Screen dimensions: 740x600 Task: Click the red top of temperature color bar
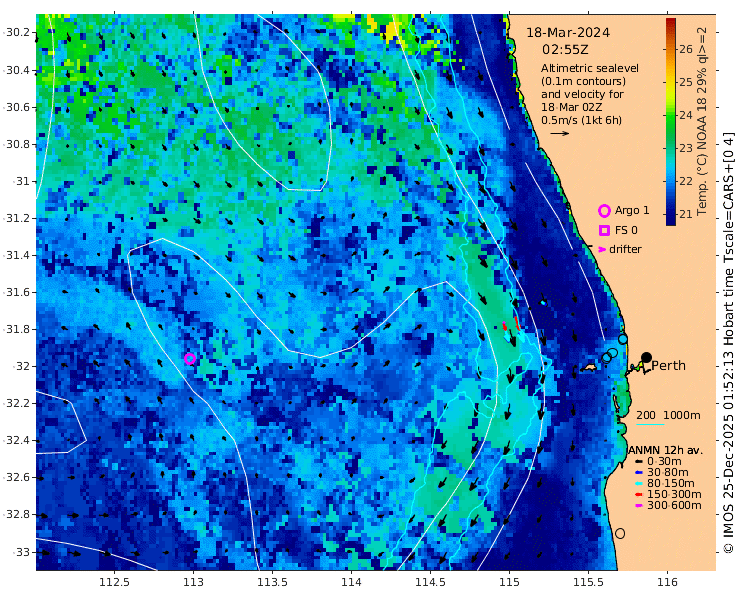click(x=671, y=21)
